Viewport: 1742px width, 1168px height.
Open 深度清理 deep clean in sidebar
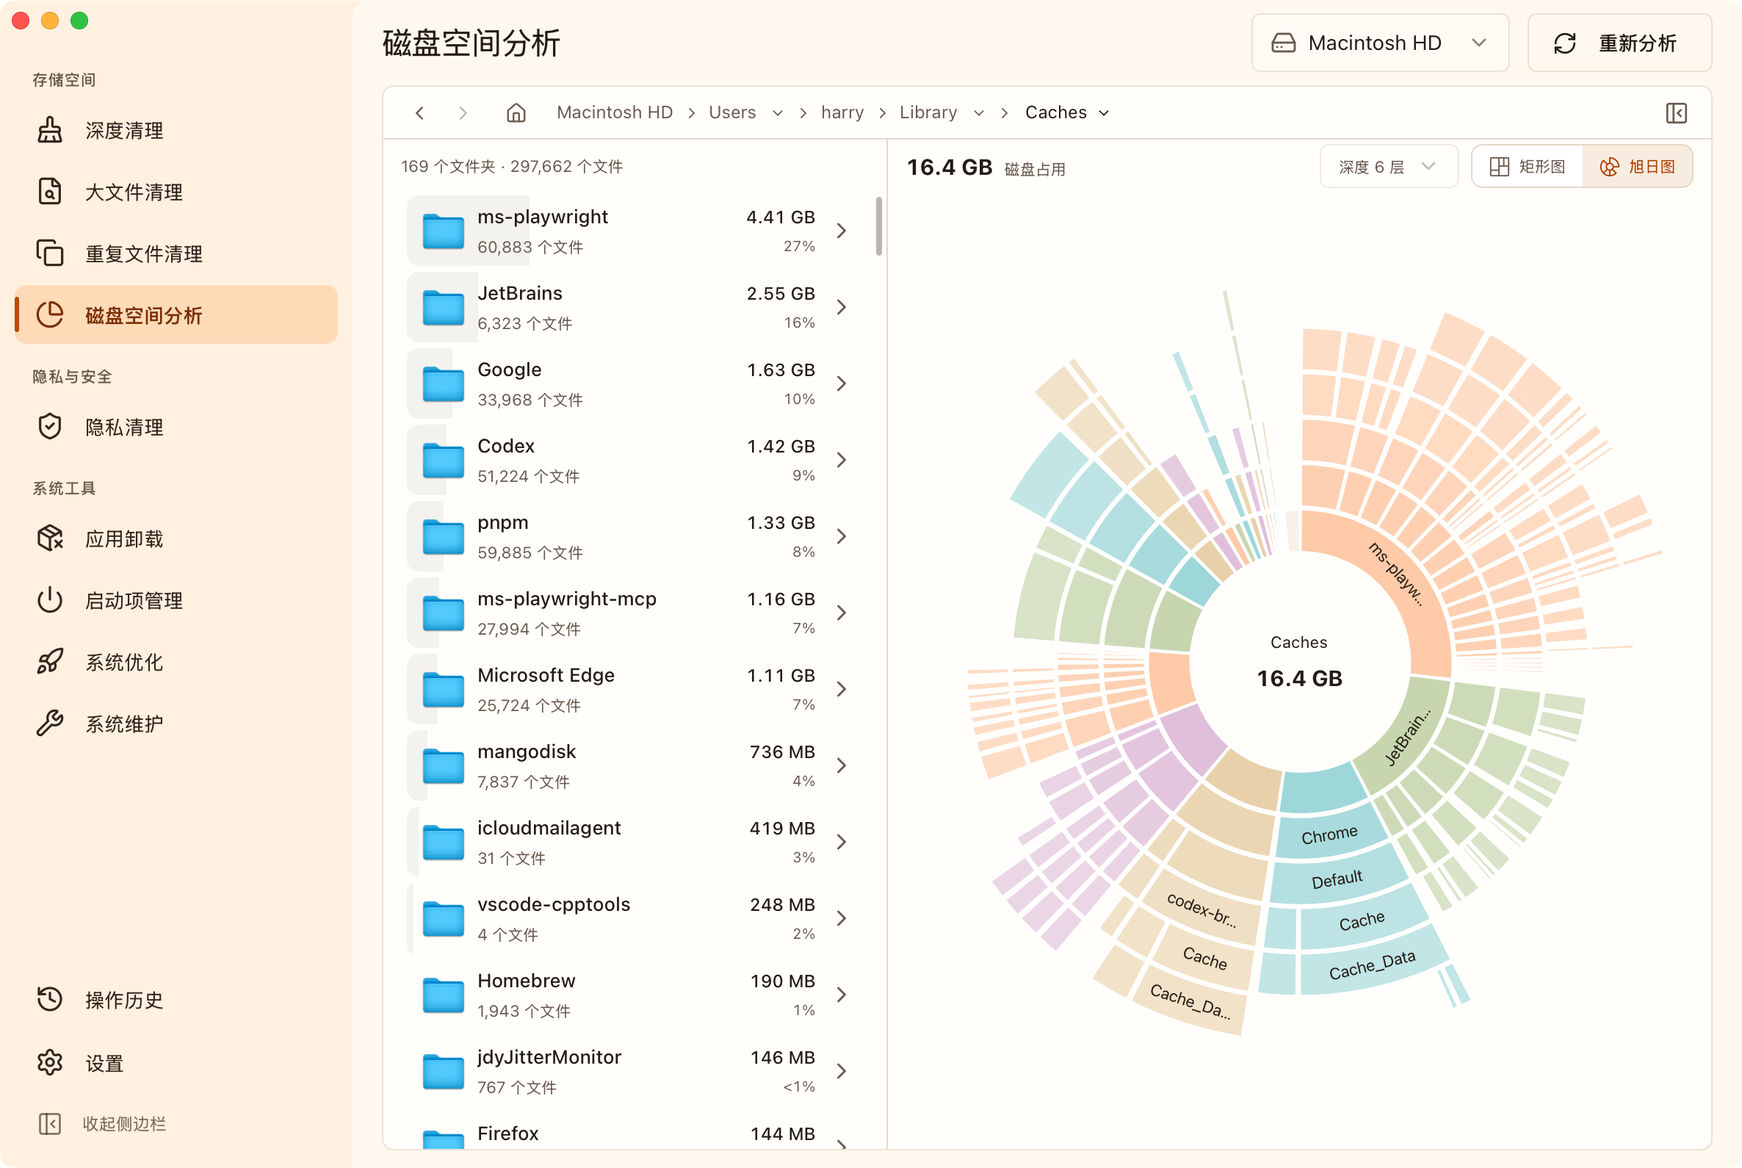[x=176, y=130]
